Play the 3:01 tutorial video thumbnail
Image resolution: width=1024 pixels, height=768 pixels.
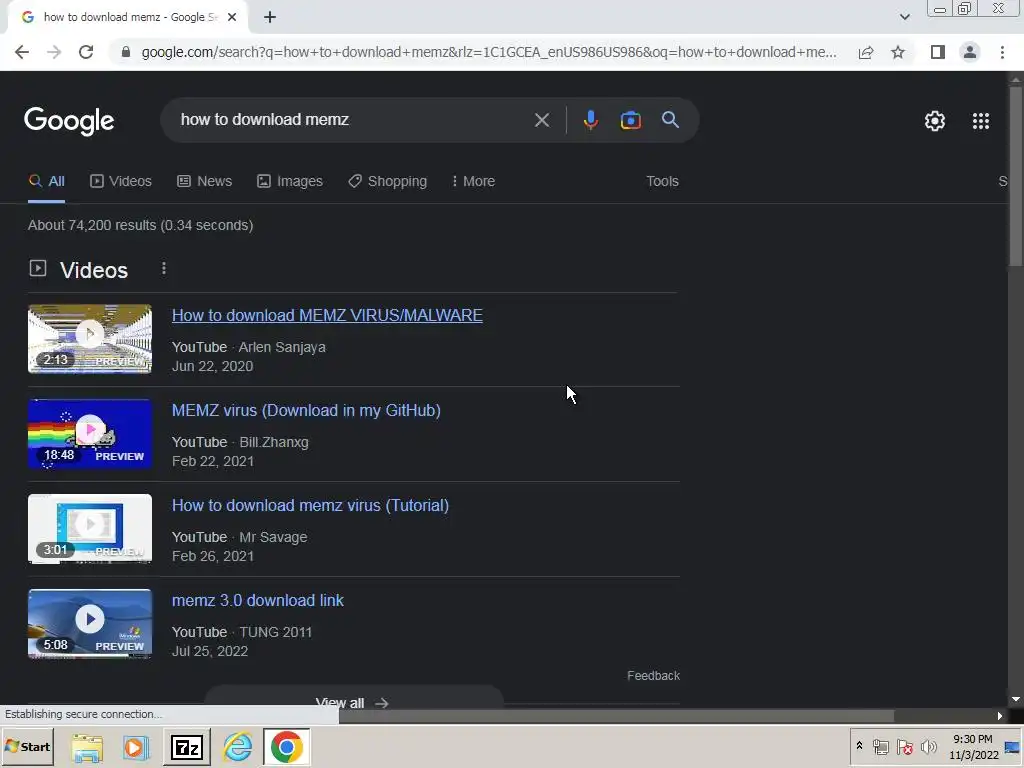[89, 529]
